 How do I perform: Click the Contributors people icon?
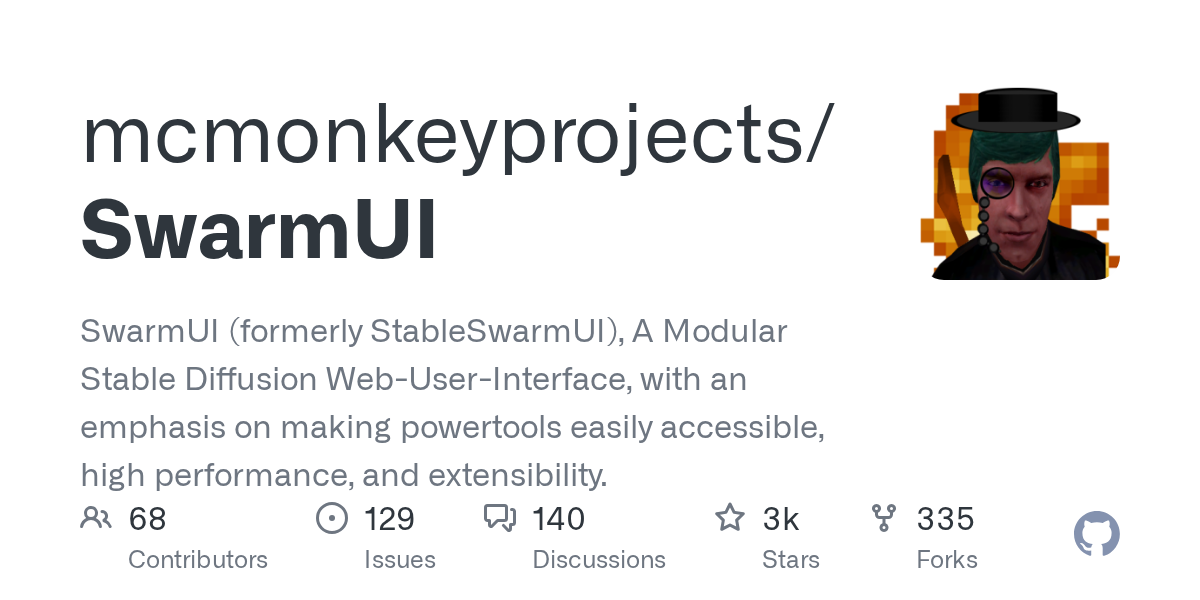[x=96, y=518]
